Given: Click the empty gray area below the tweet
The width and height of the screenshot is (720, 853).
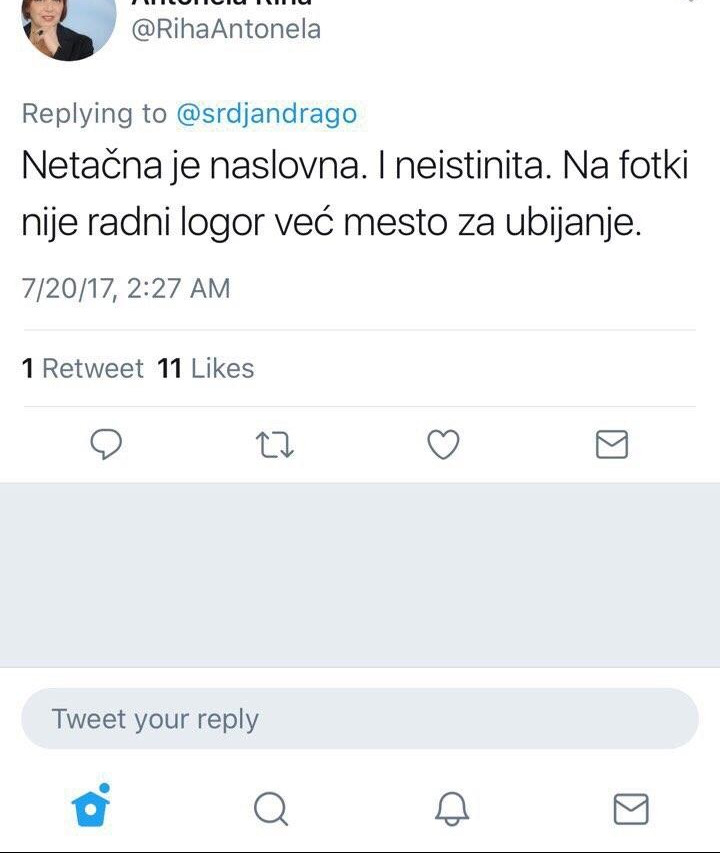Looking at the screenshot, I should click(x=360, y=575).
